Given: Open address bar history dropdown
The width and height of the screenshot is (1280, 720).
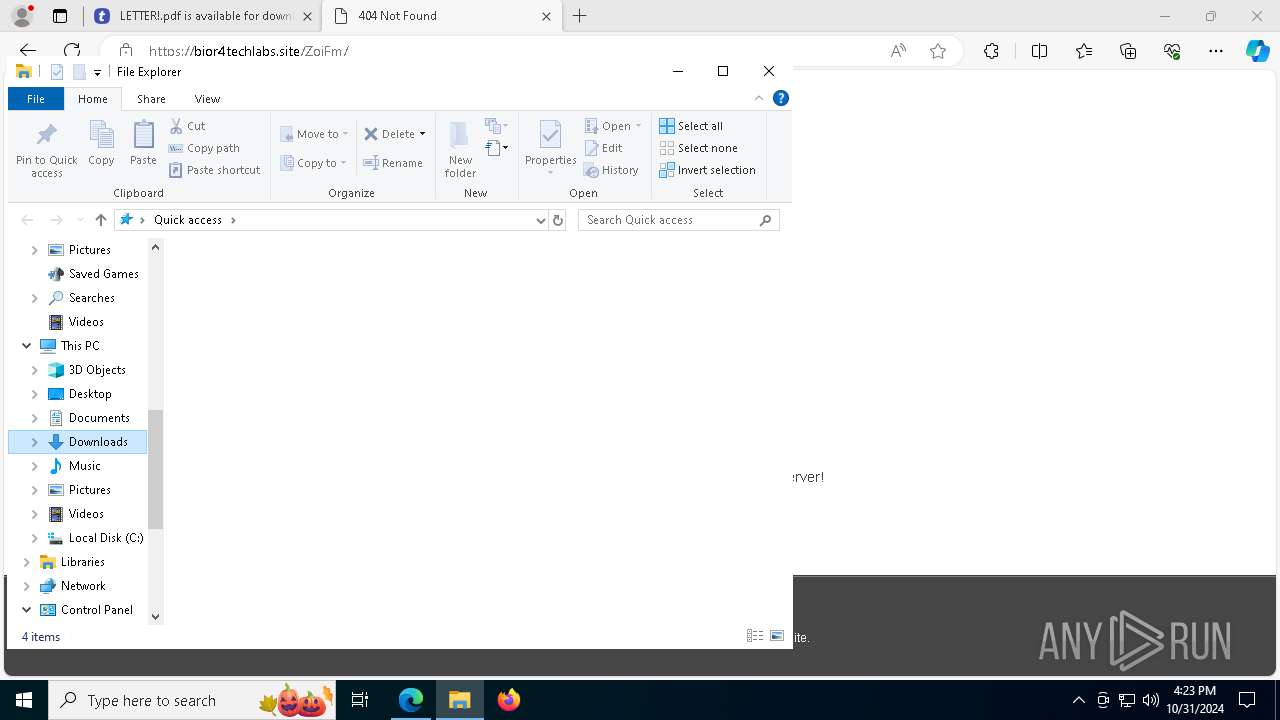Looking at the screenshot, I should (x=541, y=220).
